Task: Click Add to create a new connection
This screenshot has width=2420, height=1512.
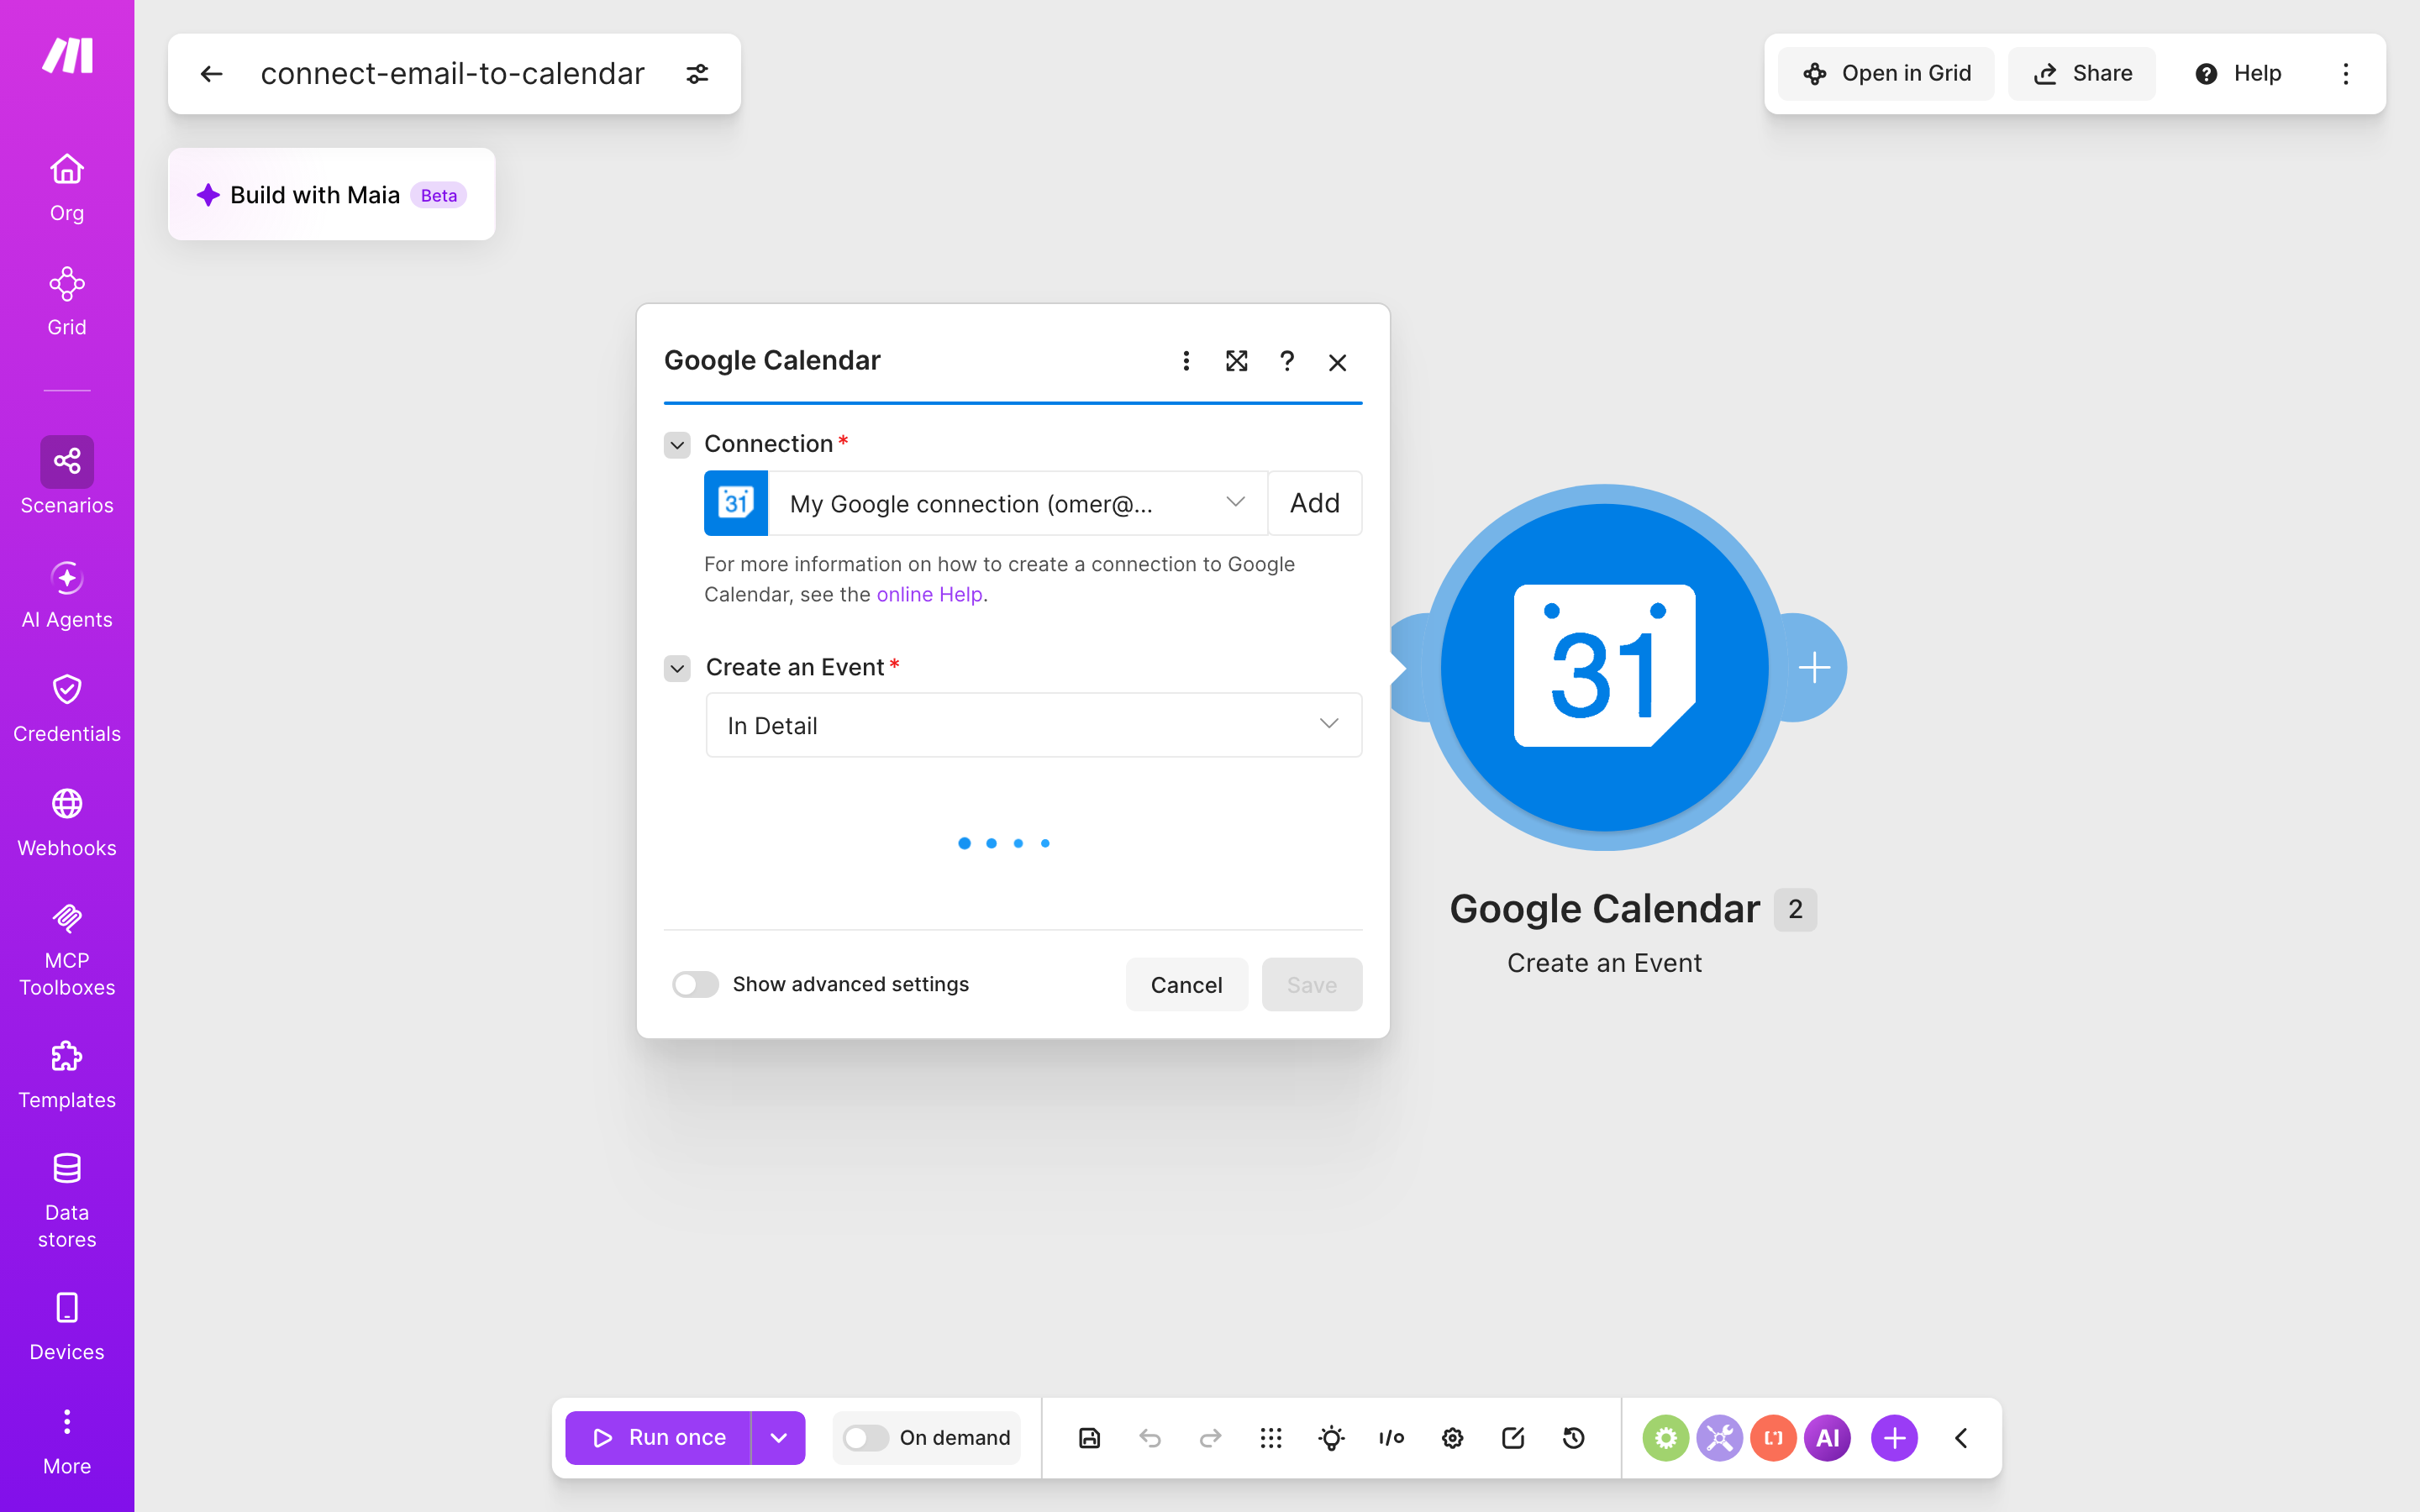Action: [1314, 503]
